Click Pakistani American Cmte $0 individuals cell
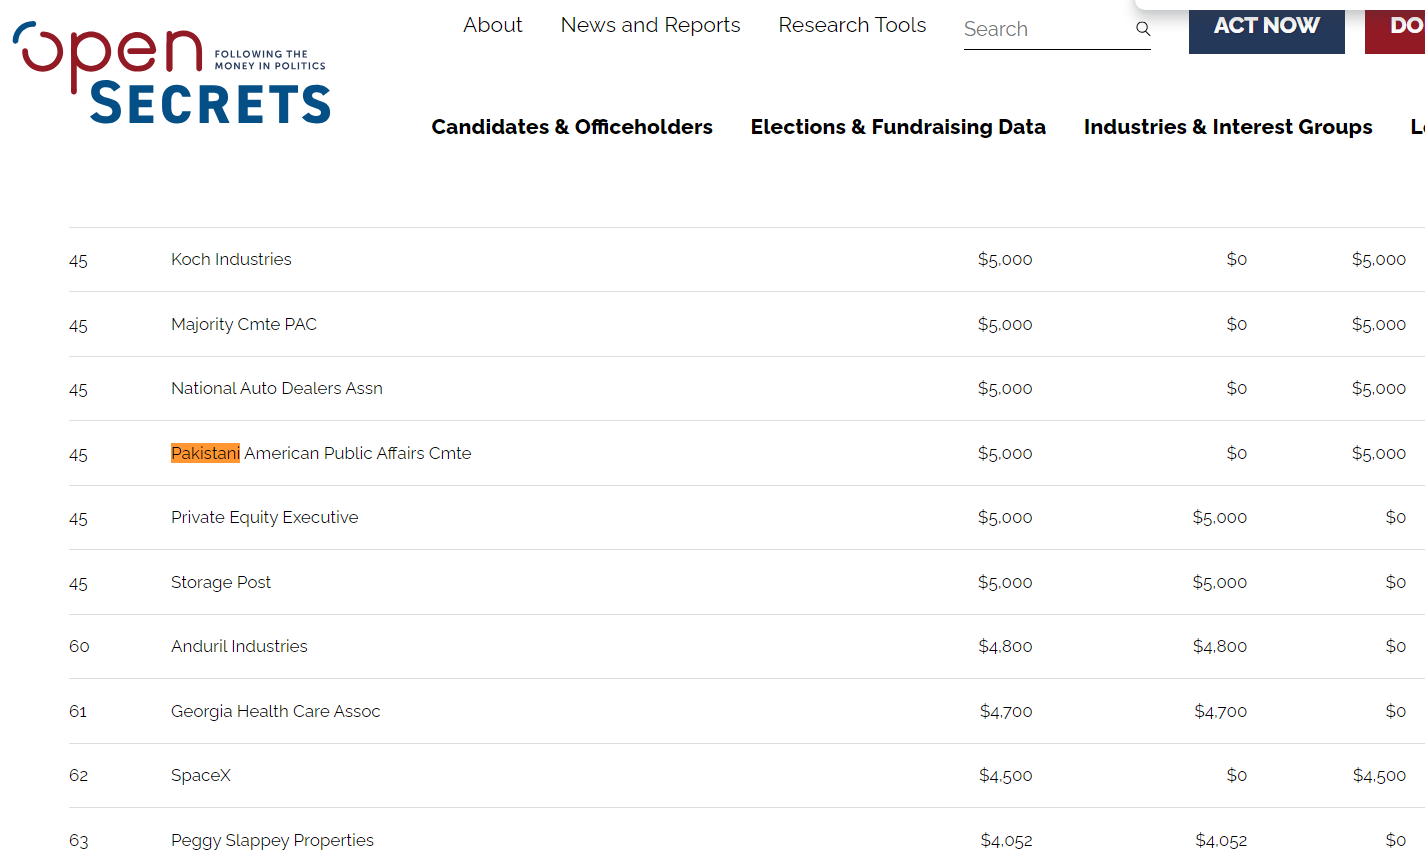The width and height of the screenshot is (1425, 865). (1237, 453)
